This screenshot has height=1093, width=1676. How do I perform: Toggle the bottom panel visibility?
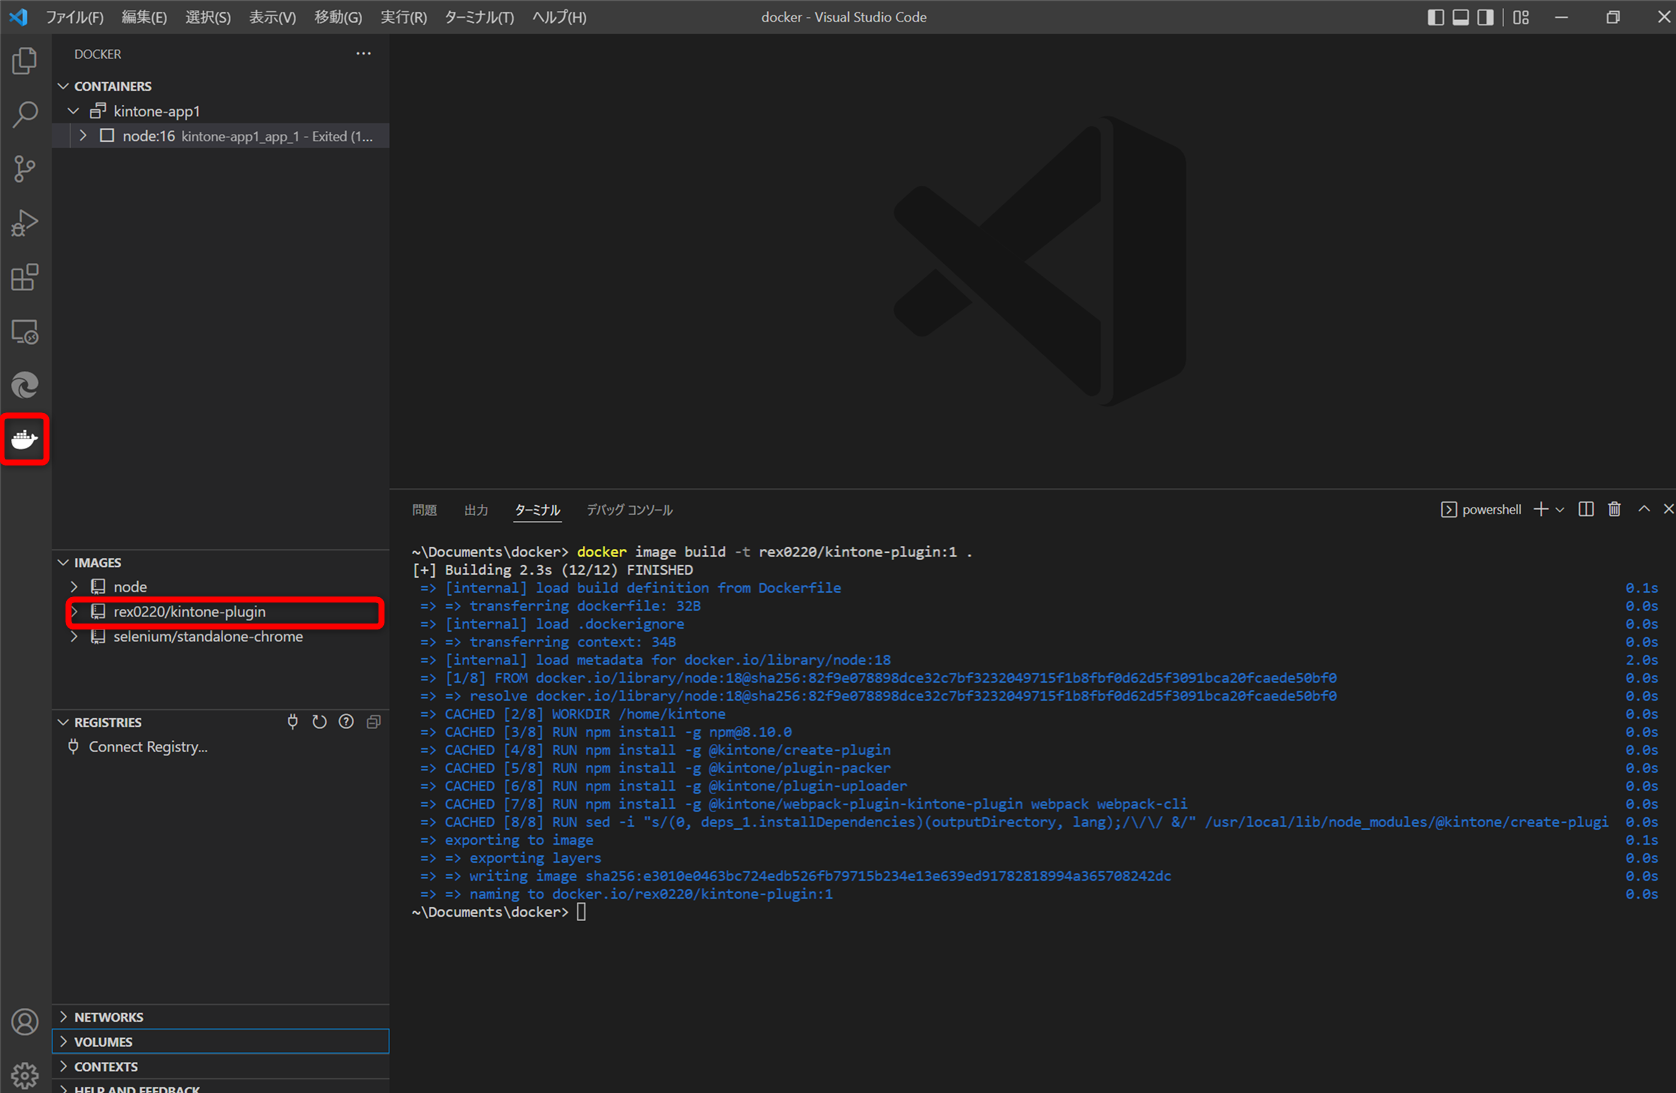1461,17
